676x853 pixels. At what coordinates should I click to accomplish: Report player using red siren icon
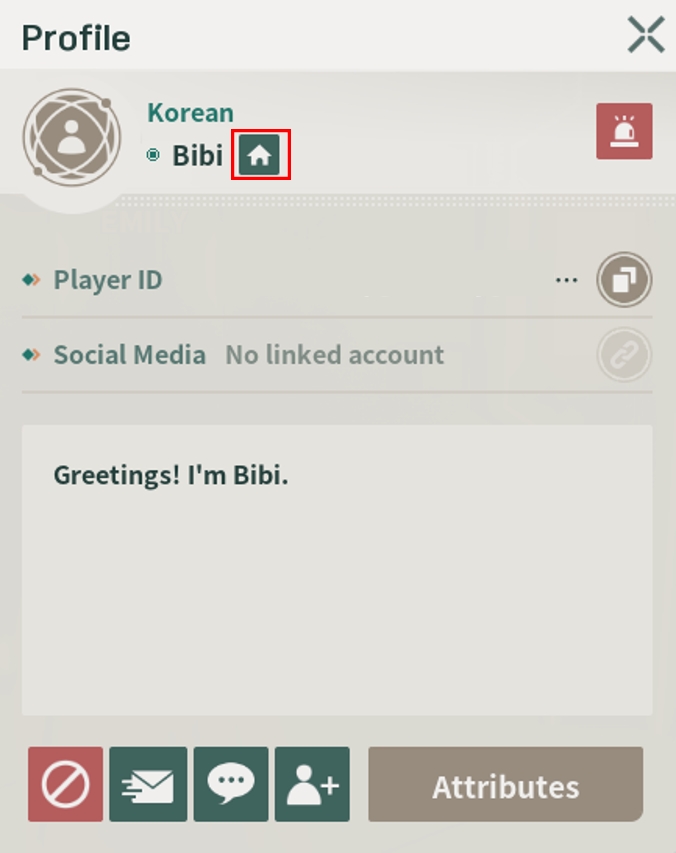pyautogui.click(x=624, y=131)
